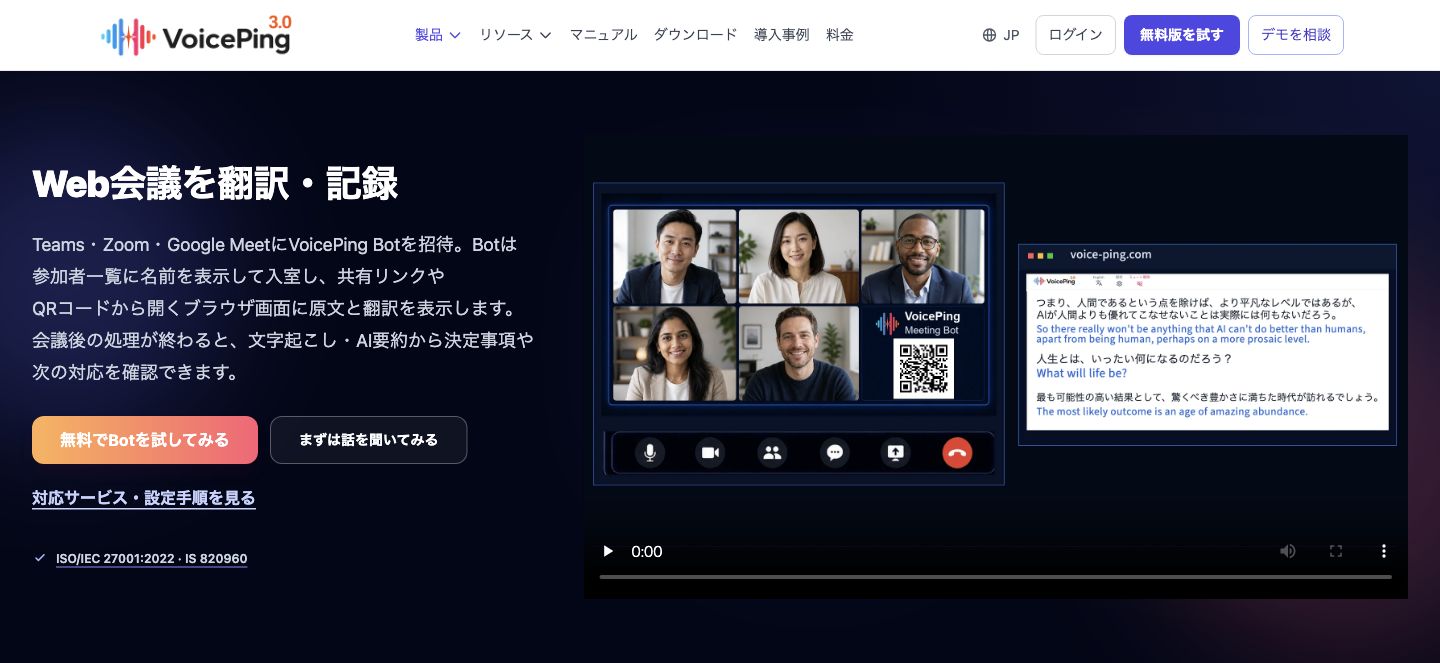Click the red hang-up call icon
The height and width of the screenshot is (663, 1440).
click(957, 453)
